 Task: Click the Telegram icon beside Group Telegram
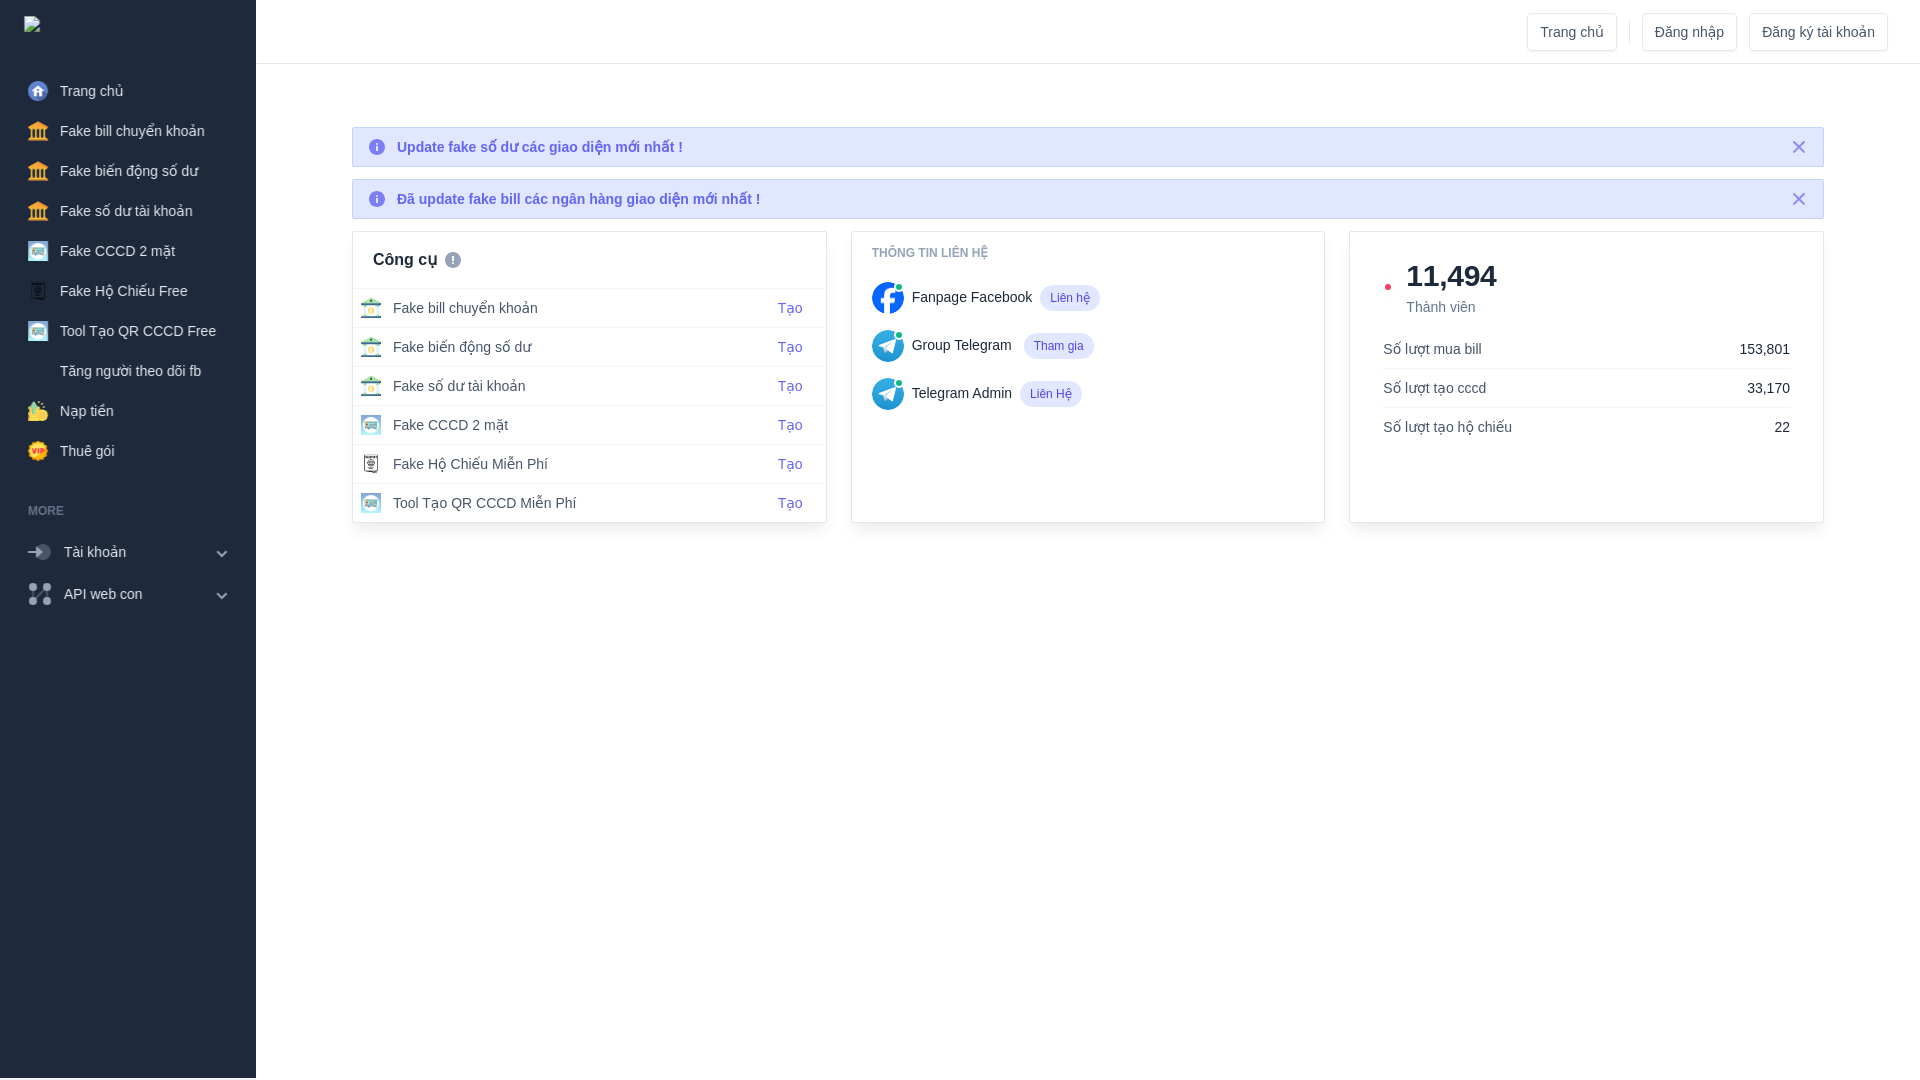pyautogui.click(x=888, y=346)
